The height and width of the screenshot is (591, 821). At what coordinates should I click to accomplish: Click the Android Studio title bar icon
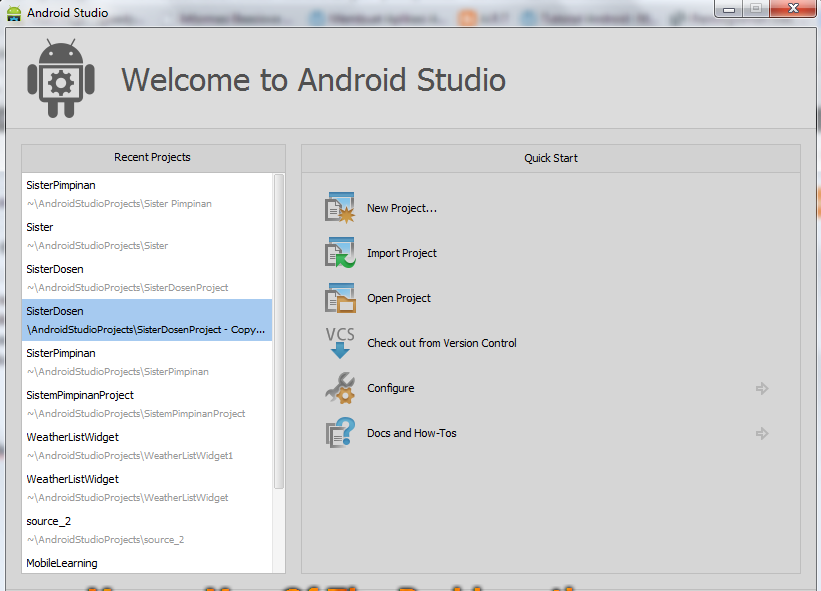click(14, 13)
